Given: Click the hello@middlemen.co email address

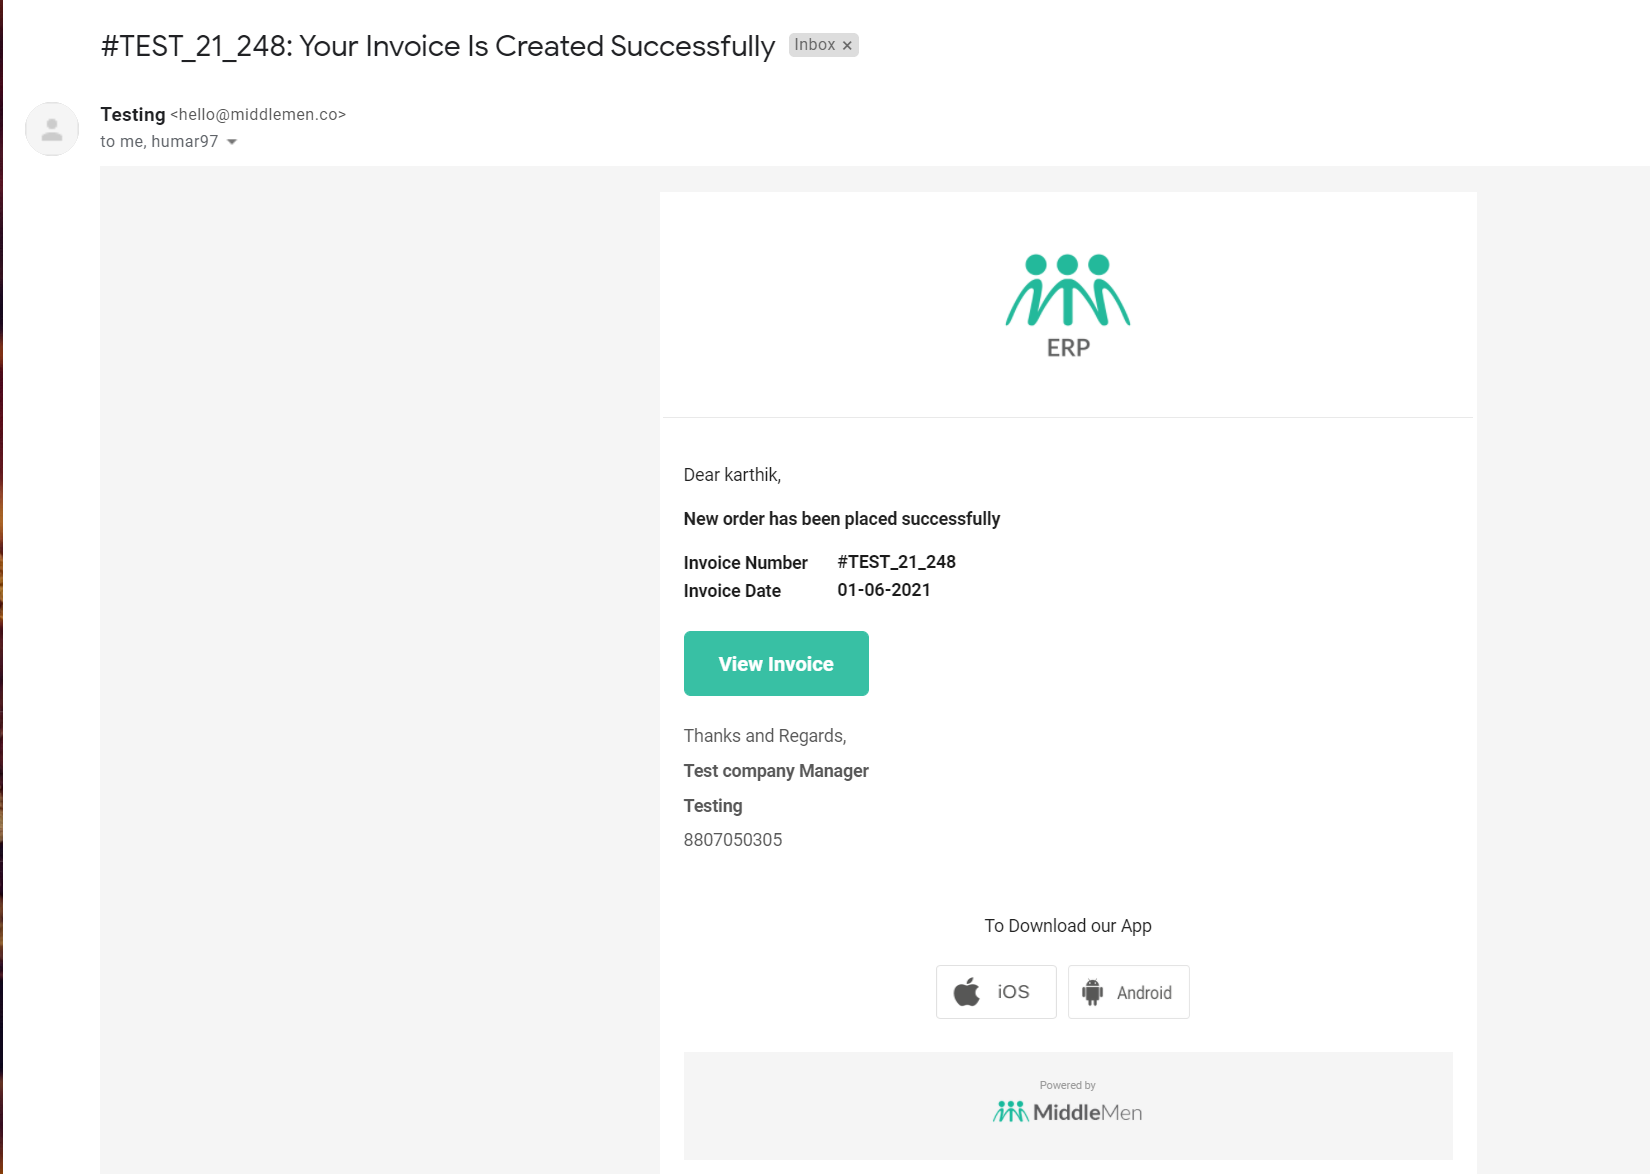Looking at the screenshot, I should point(258,115).
